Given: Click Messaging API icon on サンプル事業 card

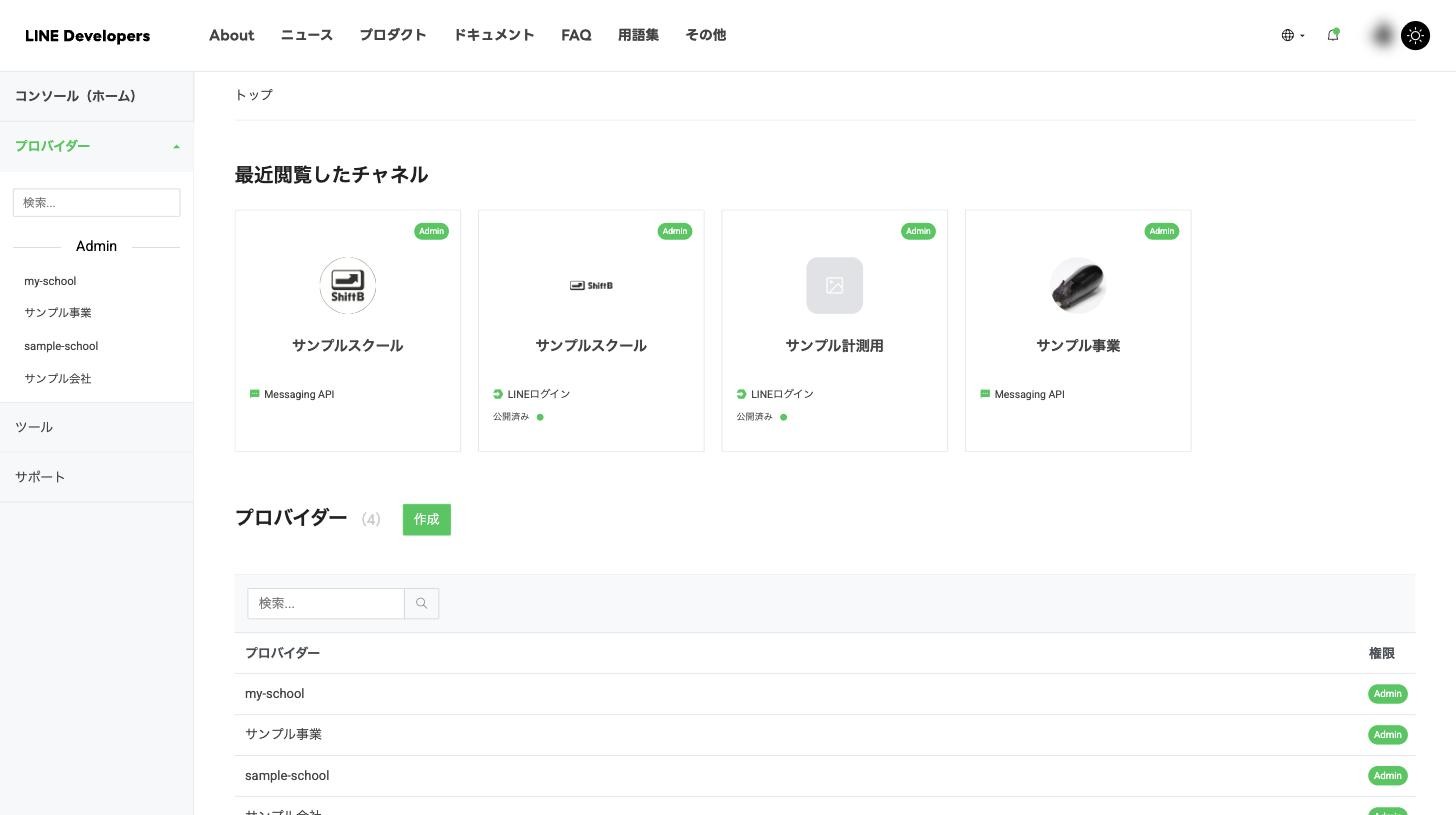Looking at the screenshot, I should 985,394.
